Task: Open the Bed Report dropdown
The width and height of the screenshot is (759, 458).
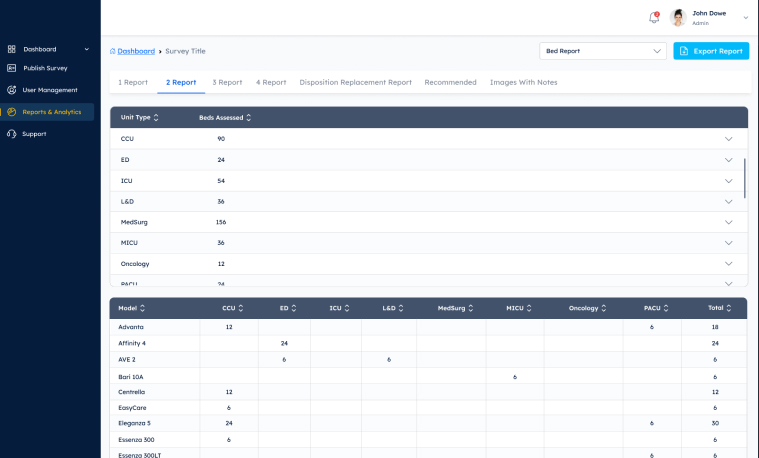Action: 602,51
